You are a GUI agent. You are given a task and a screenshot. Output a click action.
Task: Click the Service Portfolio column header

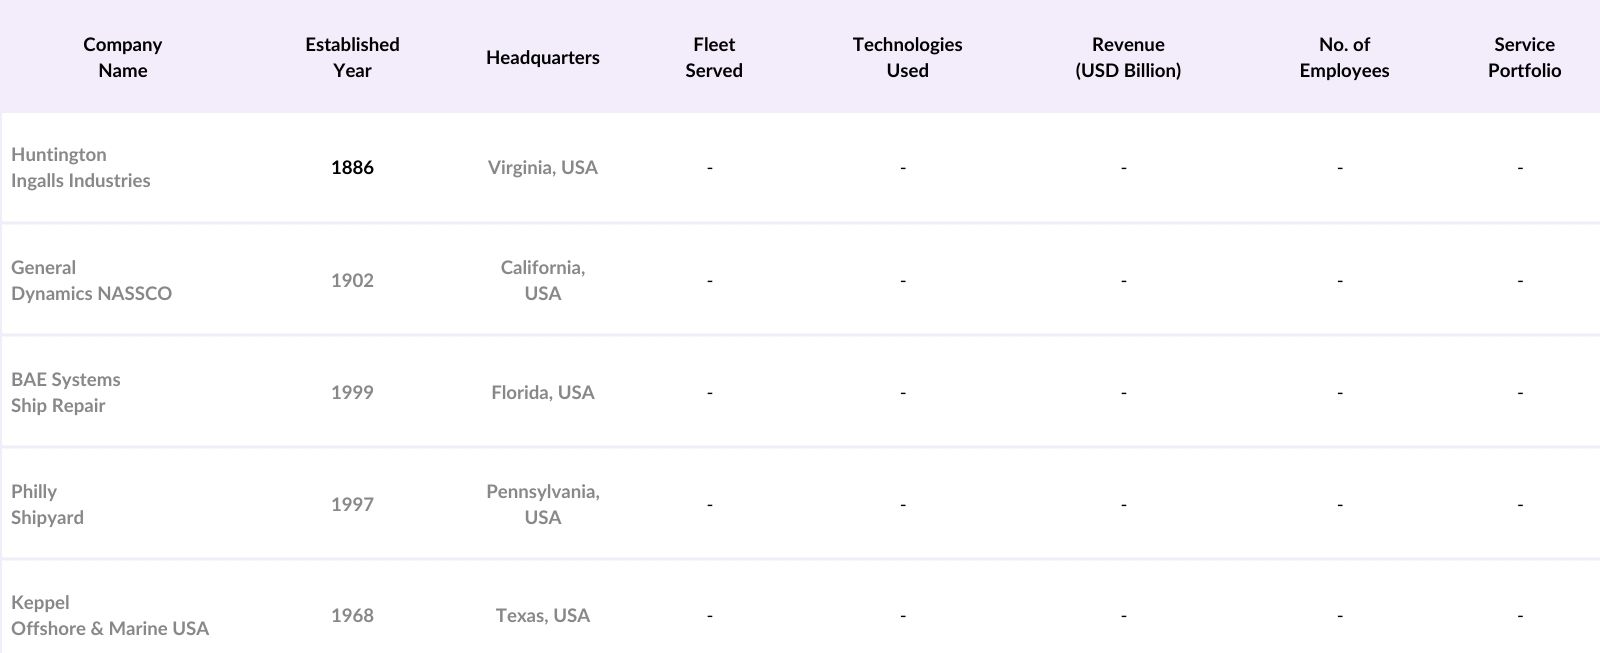pos(1524,57)
